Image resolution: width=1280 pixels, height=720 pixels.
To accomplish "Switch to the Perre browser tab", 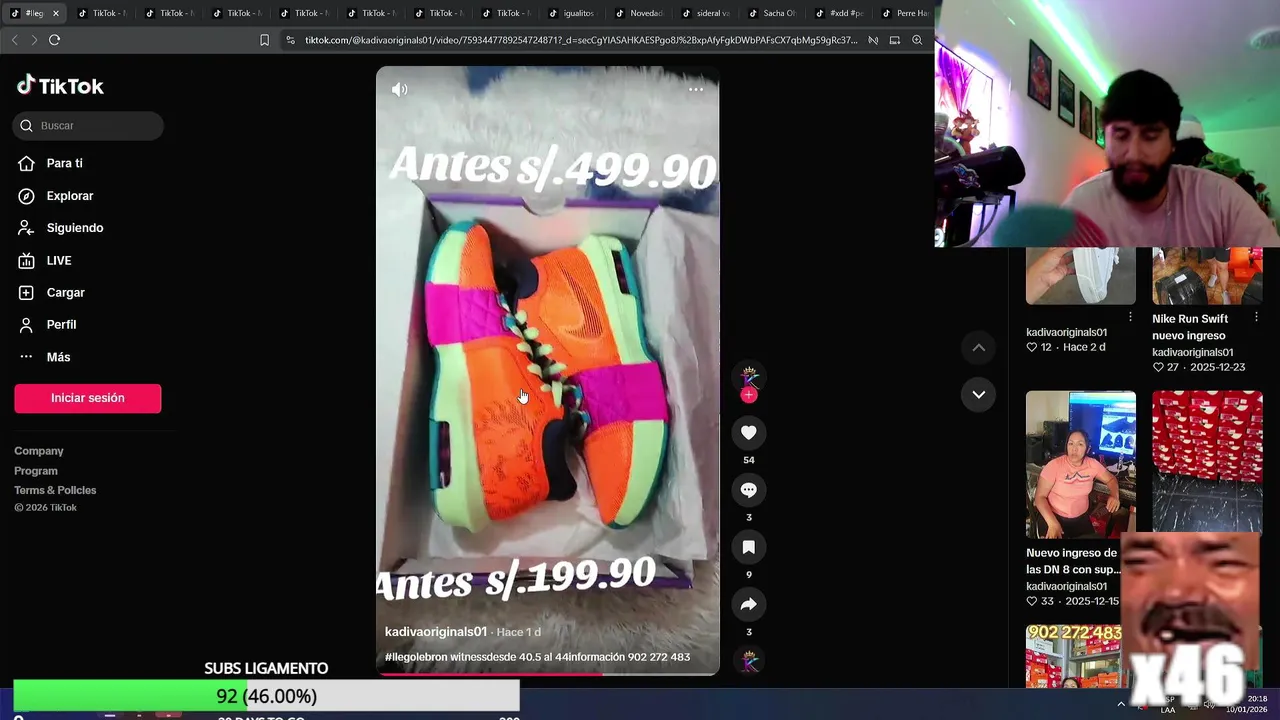I will pos(905,13).
